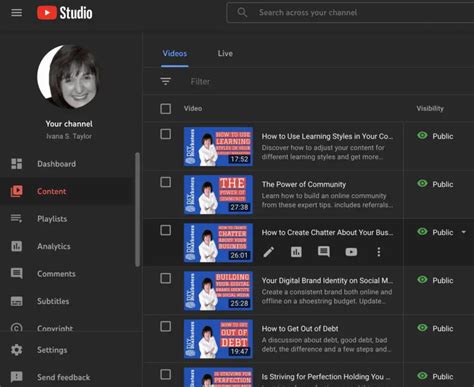Click the search magnifier icon

coord(242,13)
